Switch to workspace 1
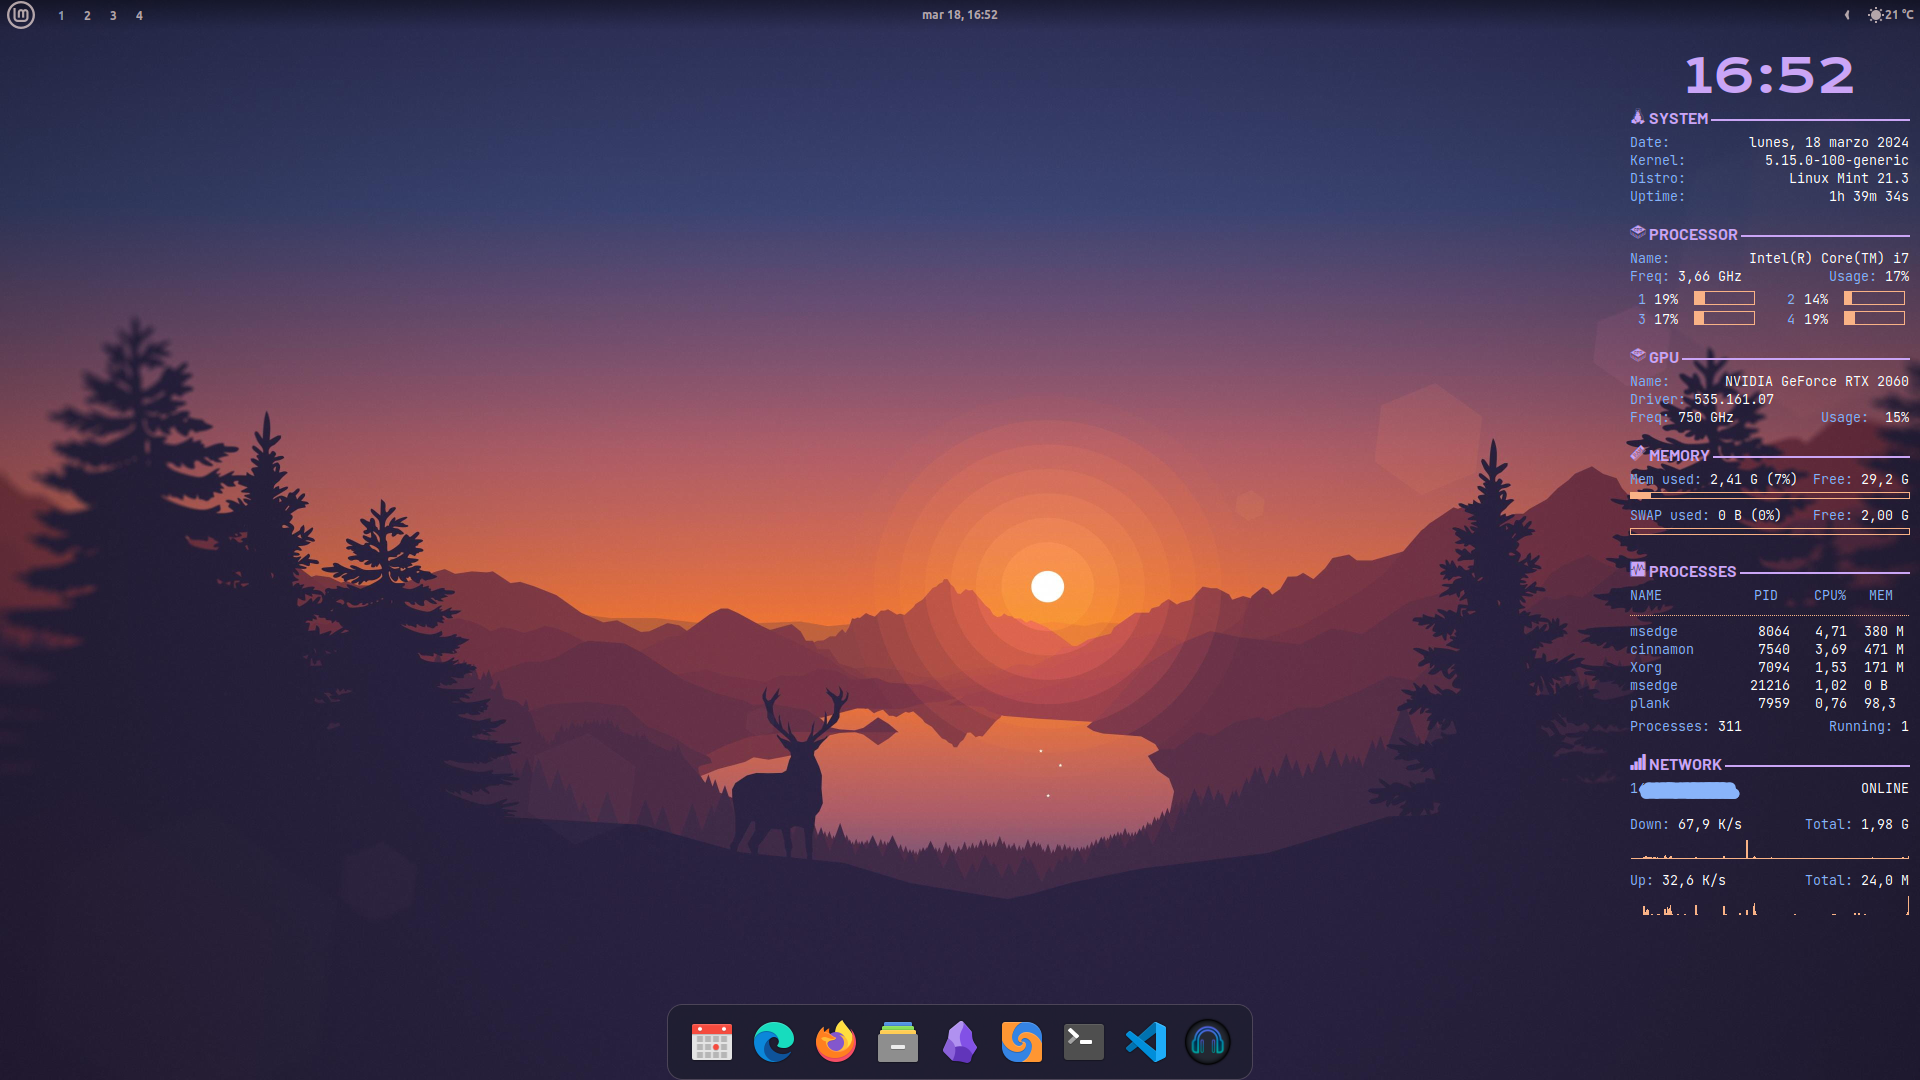 (61, 16)
